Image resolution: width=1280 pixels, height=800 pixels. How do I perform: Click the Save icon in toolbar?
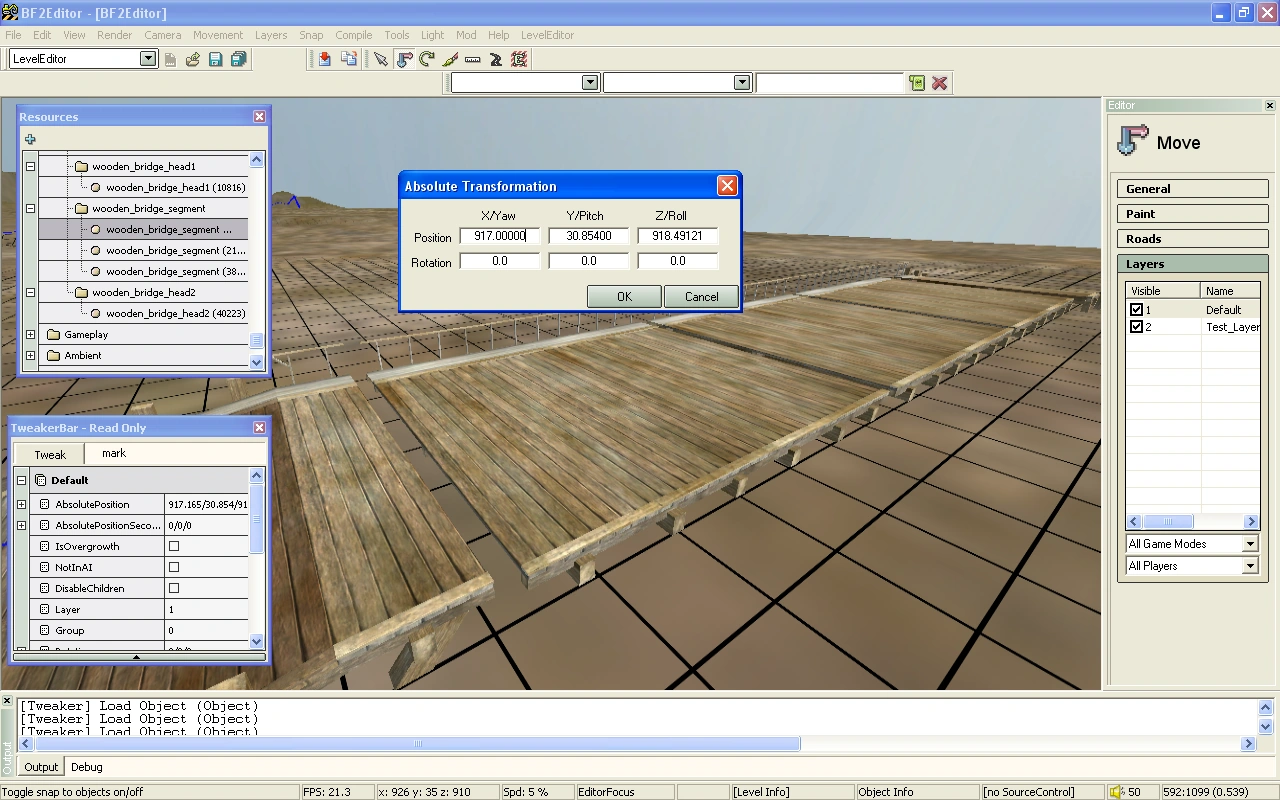point(215,60)
